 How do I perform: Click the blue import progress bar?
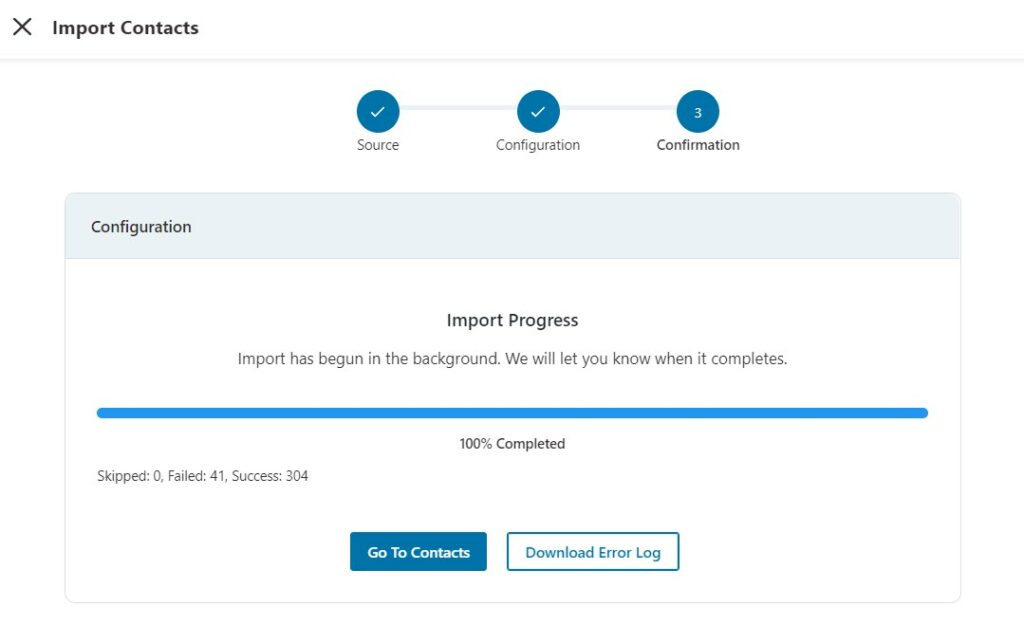click(x=512, y=413)
